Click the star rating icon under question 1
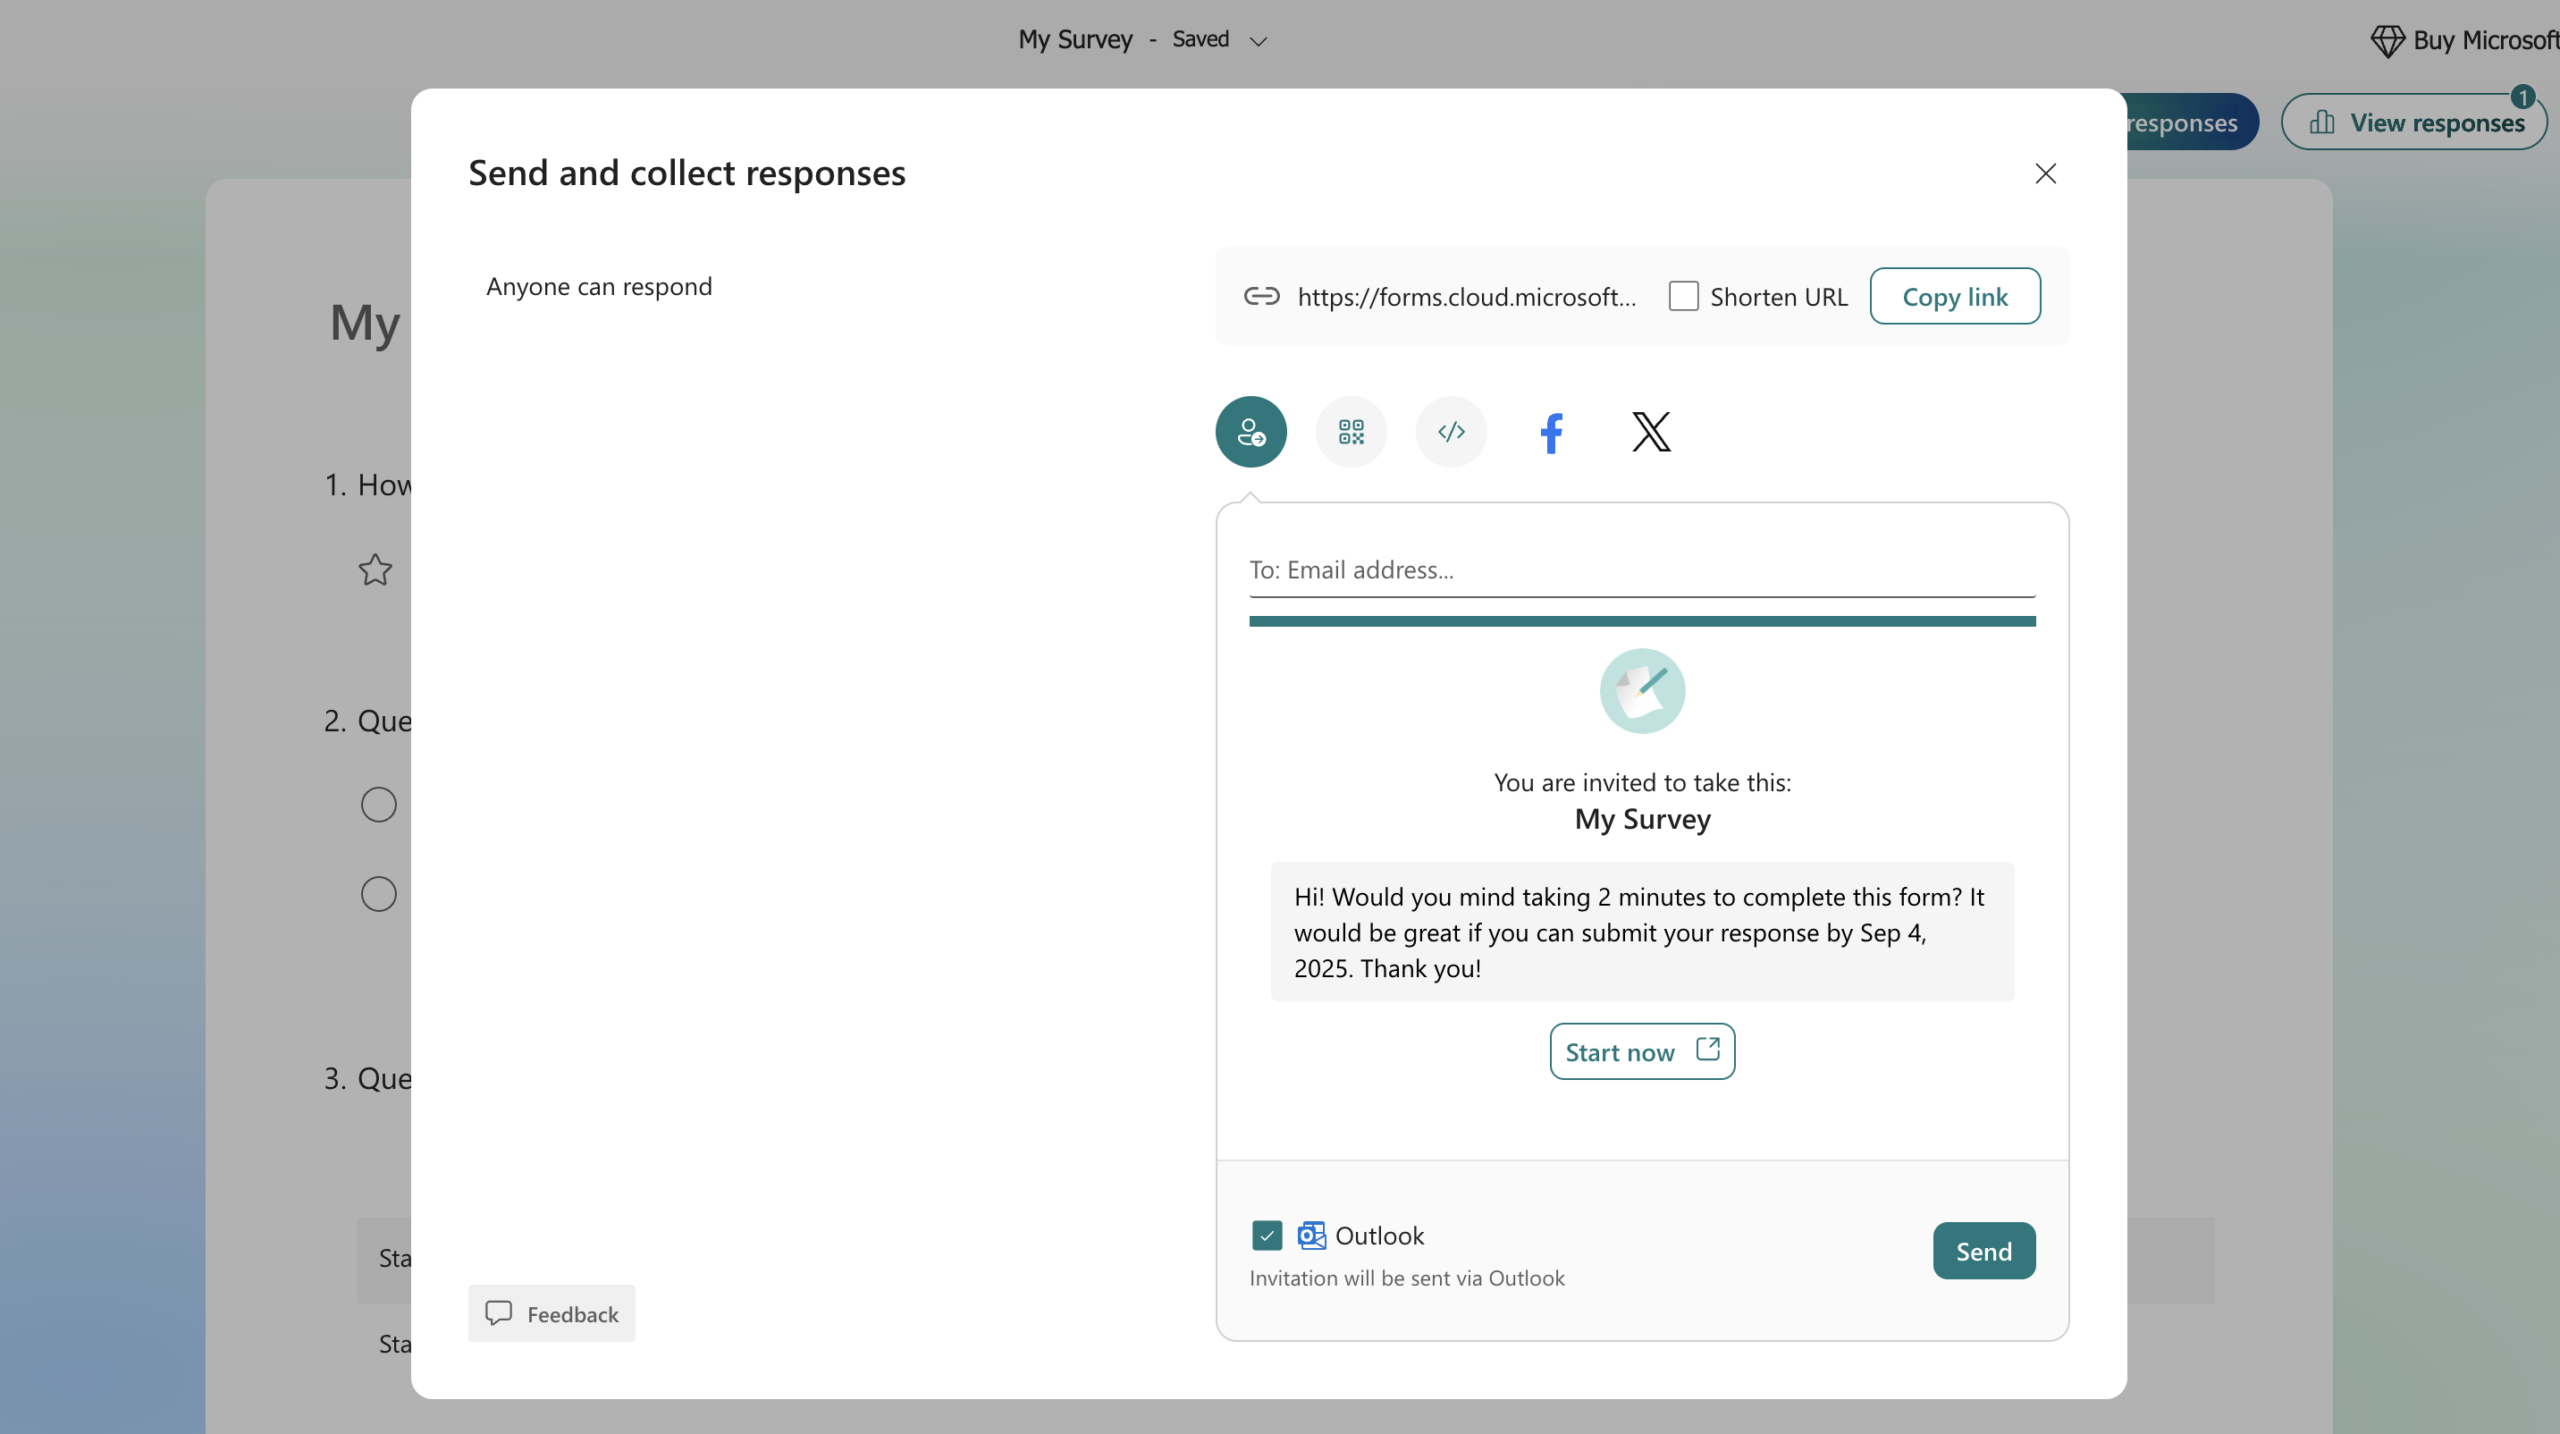 pos(374,570)
